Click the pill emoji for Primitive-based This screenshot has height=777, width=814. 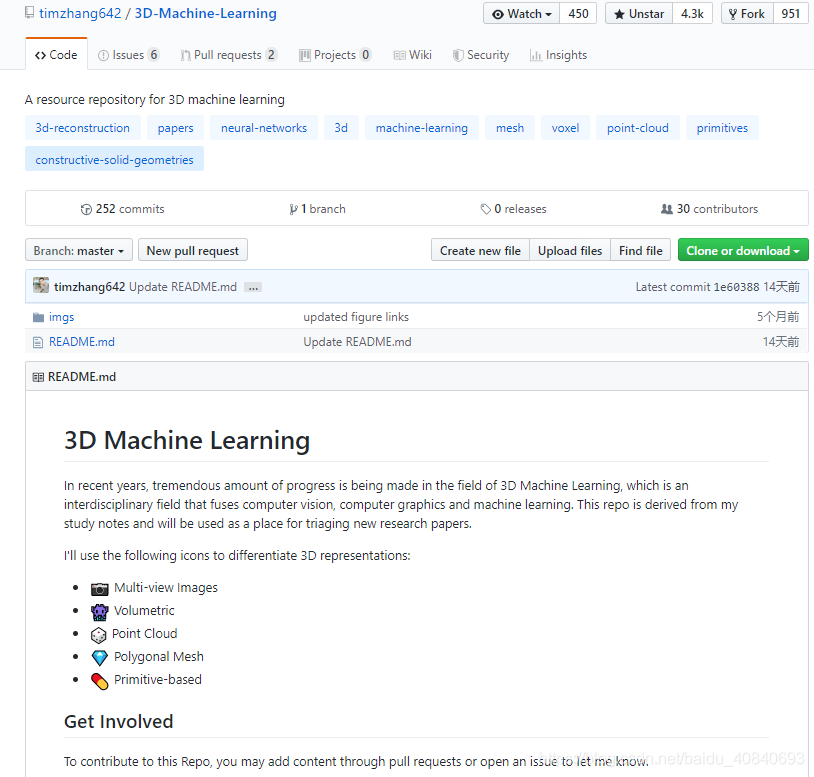point(100,681)
